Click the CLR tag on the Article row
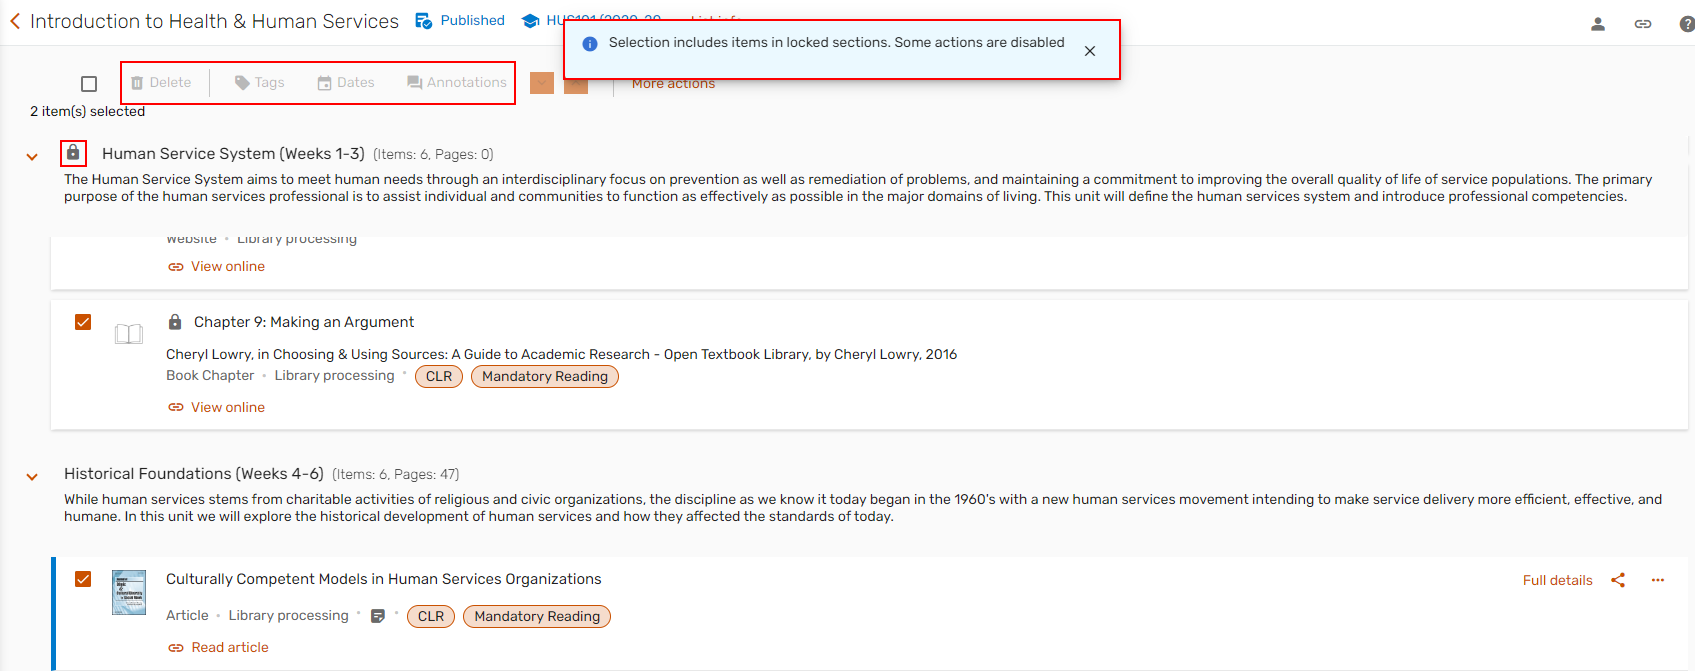The height and width of the screenshot is (671, 1695). (x=431, y=616)
